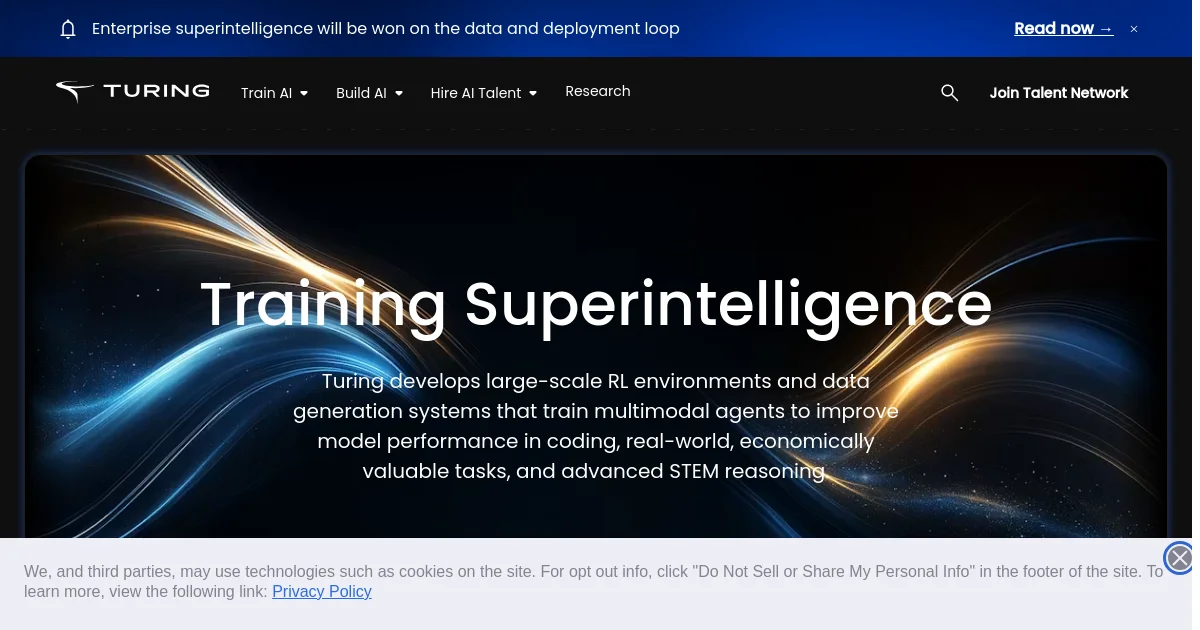Go to the Turing logo homepage
The image size is (1200, 630).
click(x=132, y=91)
